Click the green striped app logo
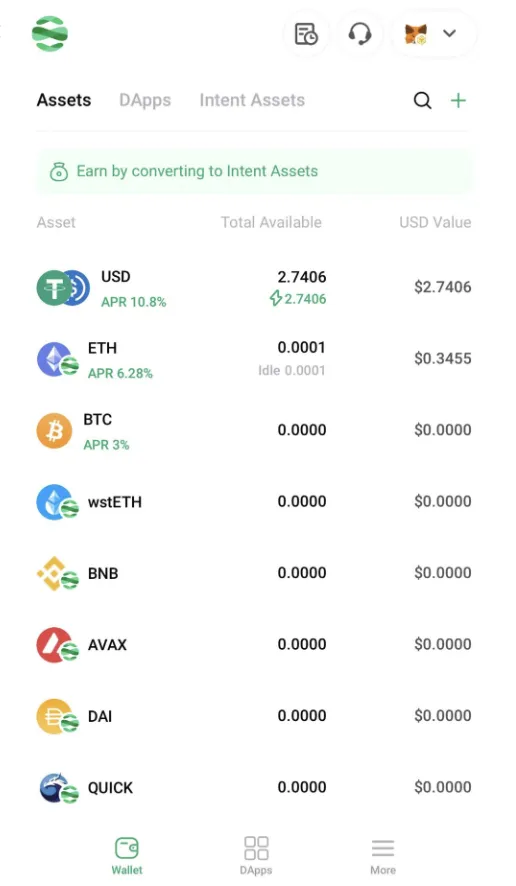 point(50,33)
